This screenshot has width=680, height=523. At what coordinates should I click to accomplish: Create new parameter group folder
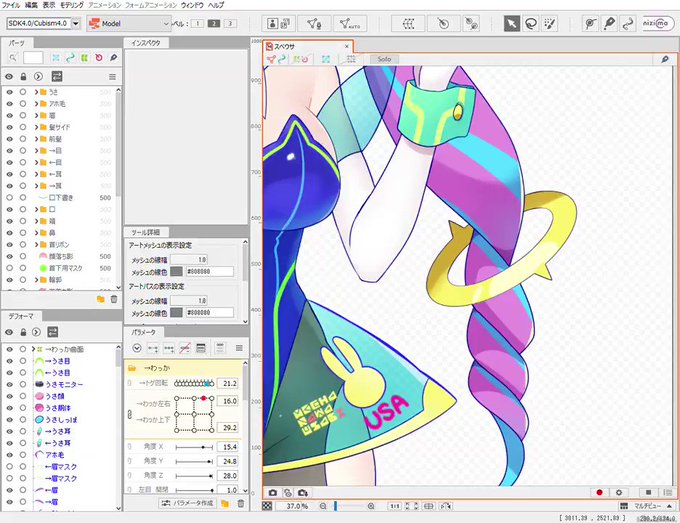225,503
